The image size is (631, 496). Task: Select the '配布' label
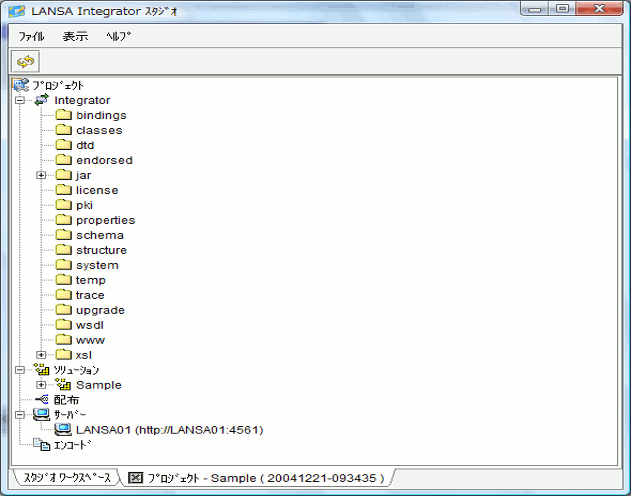66,400
